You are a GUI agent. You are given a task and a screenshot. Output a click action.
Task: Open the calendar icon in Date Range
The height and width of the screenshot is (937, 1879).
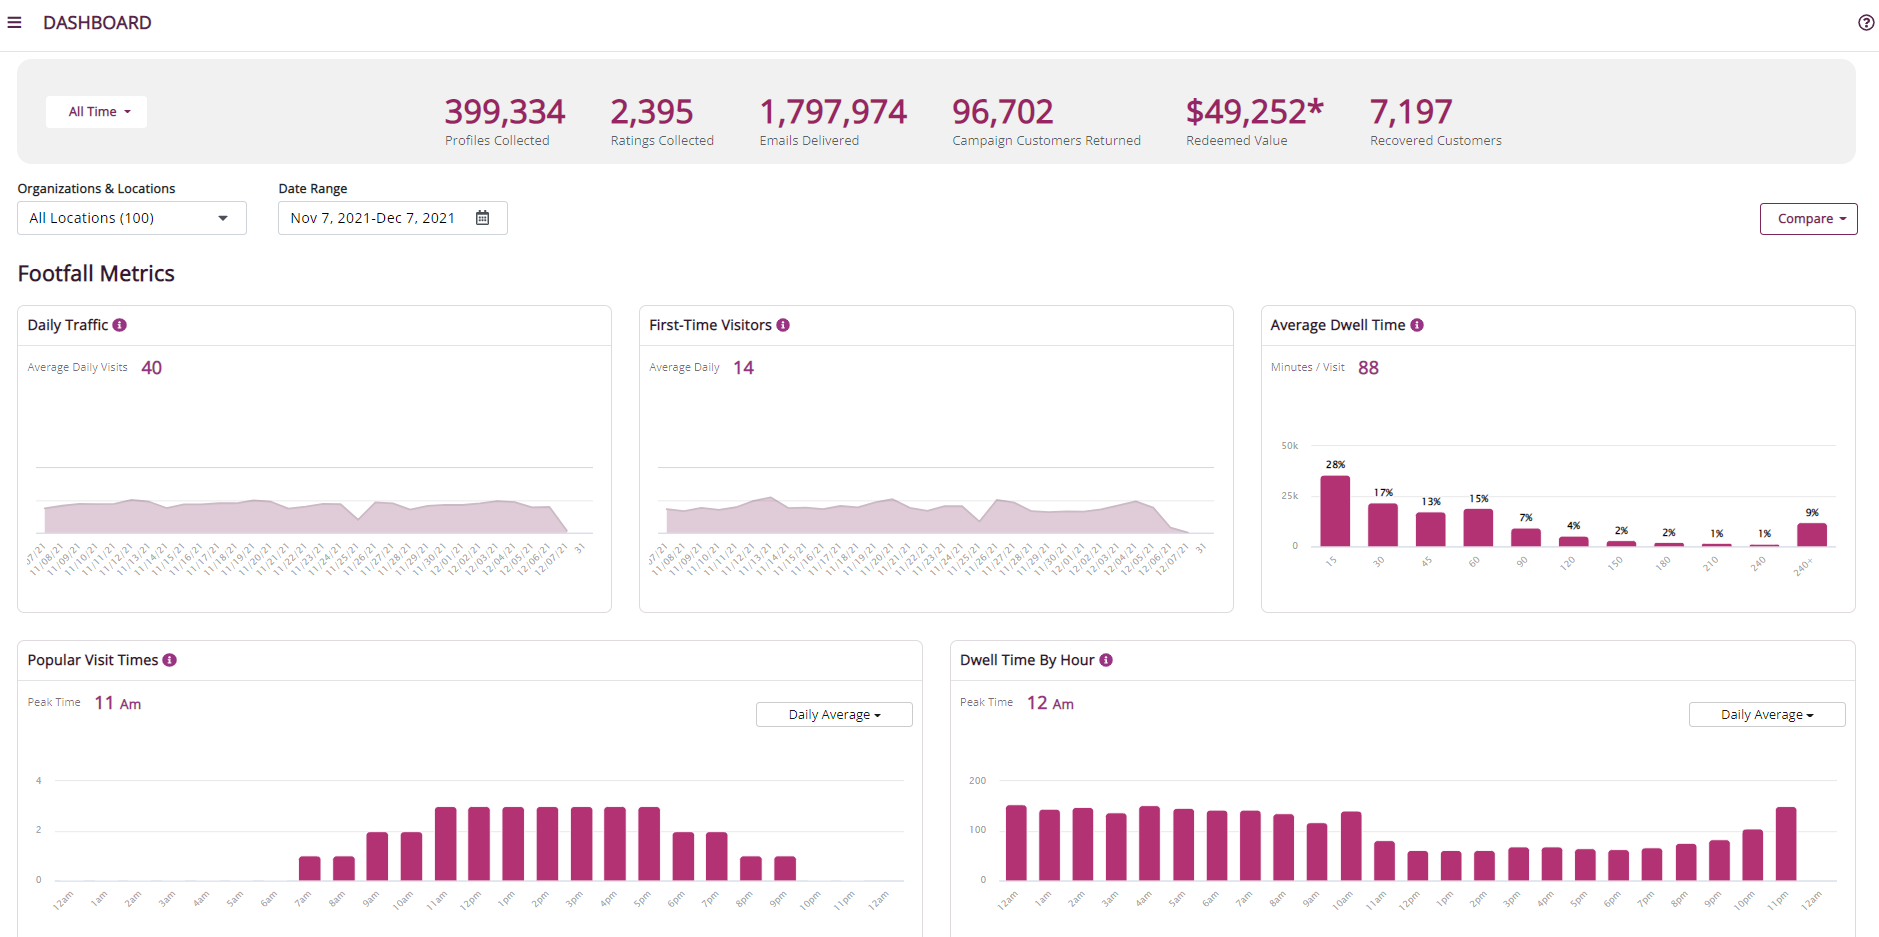click(482, 217)
